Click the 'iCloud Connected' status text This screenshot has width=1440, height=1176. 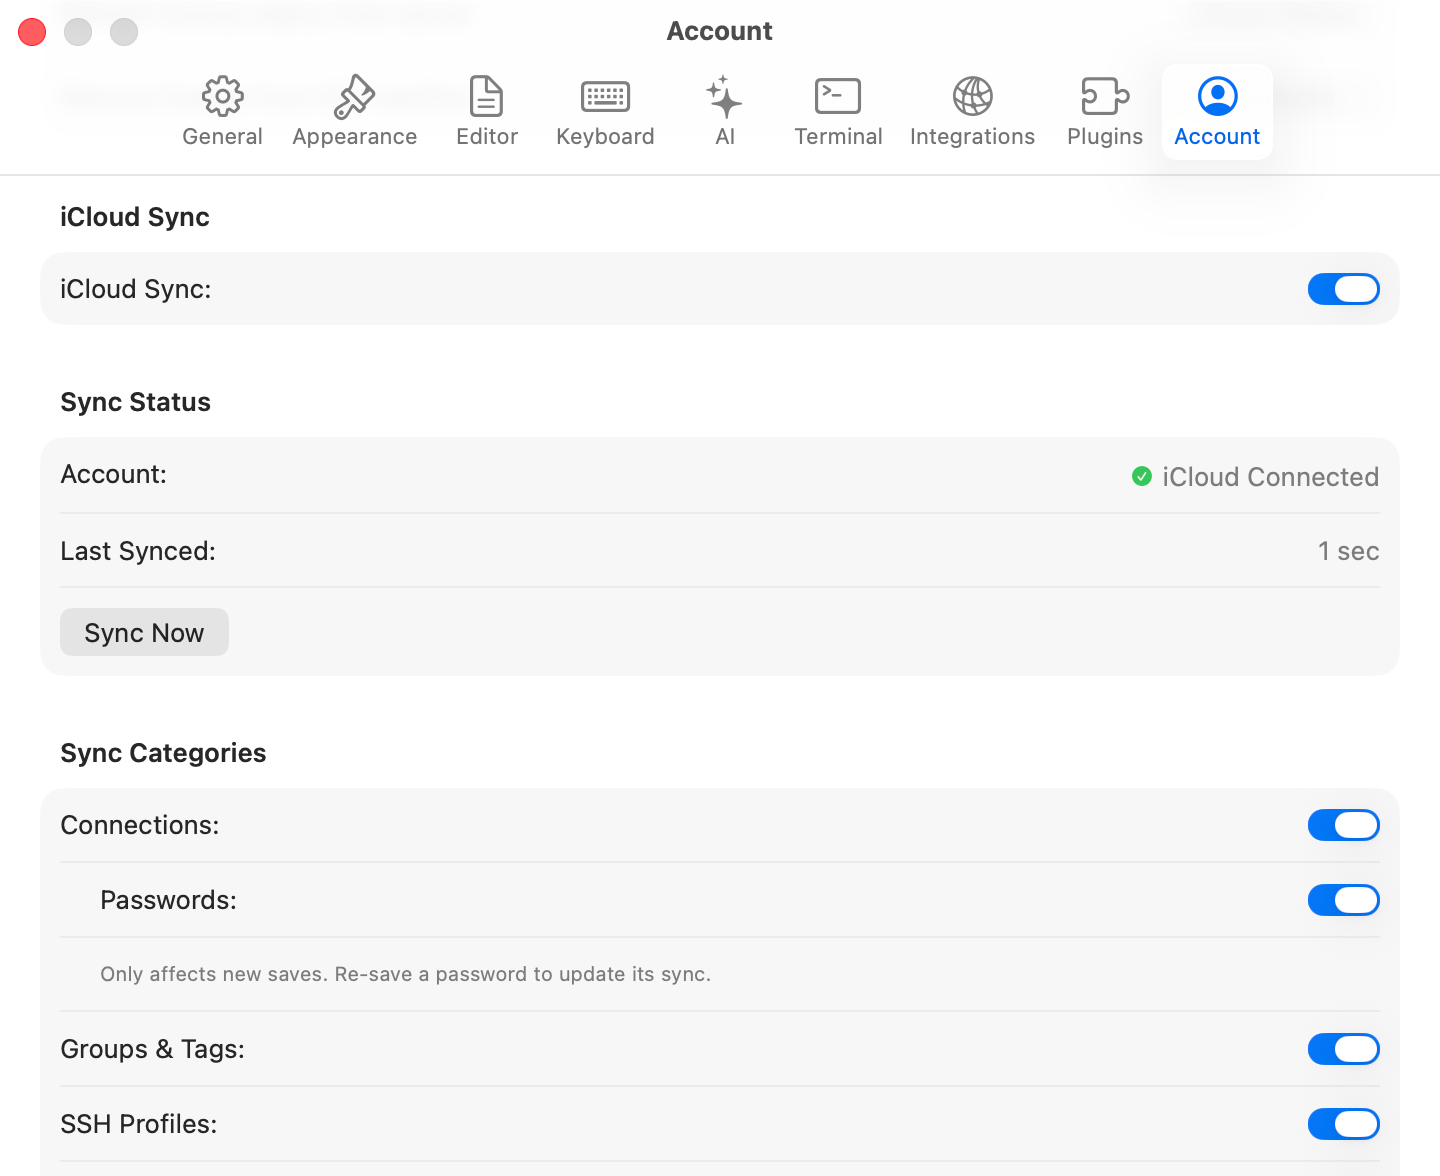point(1270,477)
